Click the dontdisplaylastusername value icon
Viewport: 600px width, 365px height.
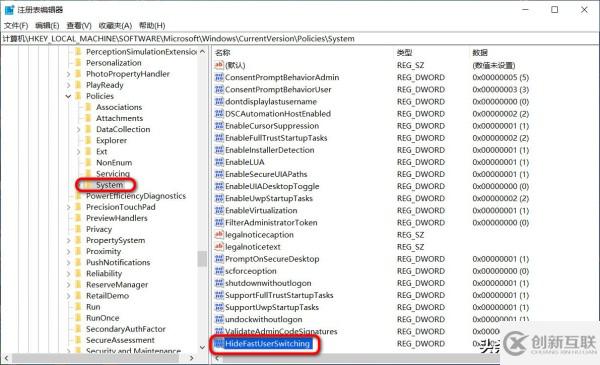(x=219, y=101)
